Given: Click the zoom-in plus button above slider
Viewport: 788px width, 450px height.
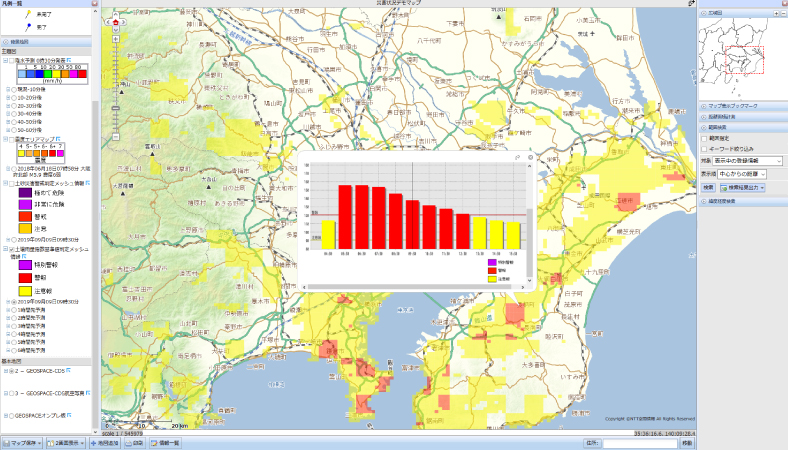Looking at the screenshot, I should coord(116,39).
